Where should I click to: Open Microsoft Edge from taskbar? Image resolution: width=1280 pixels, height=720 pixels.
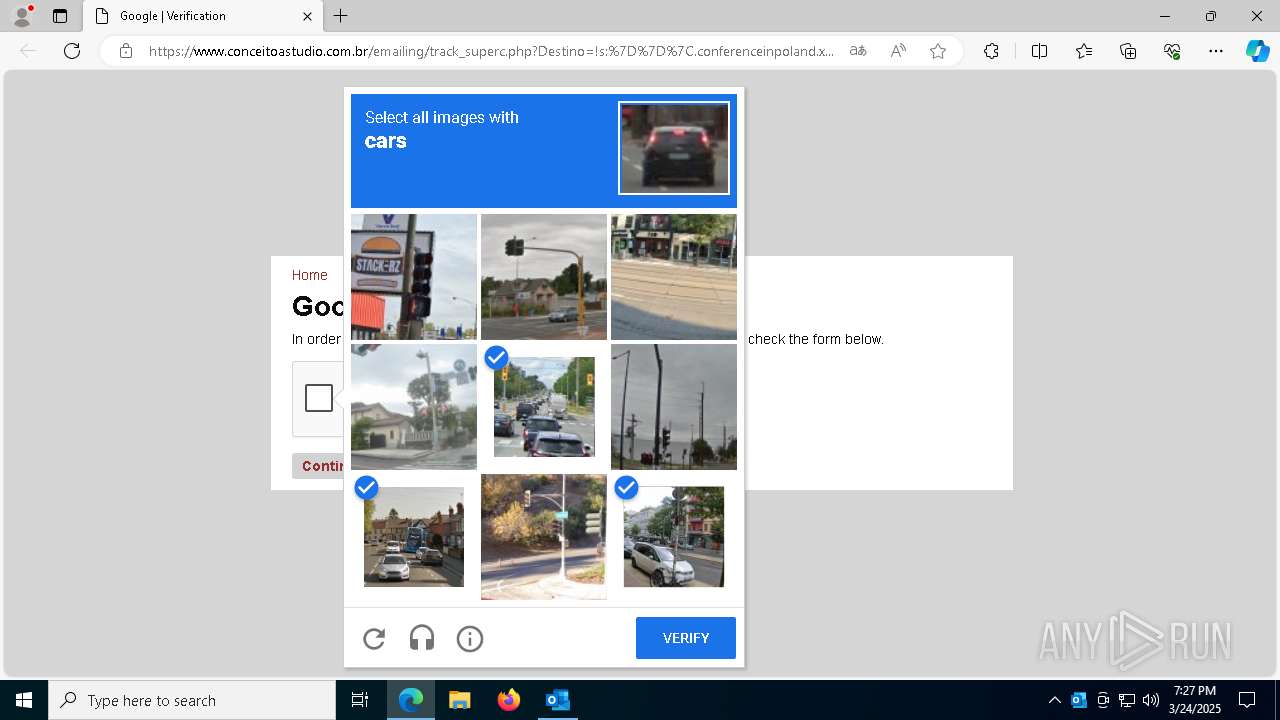[411, 700]
